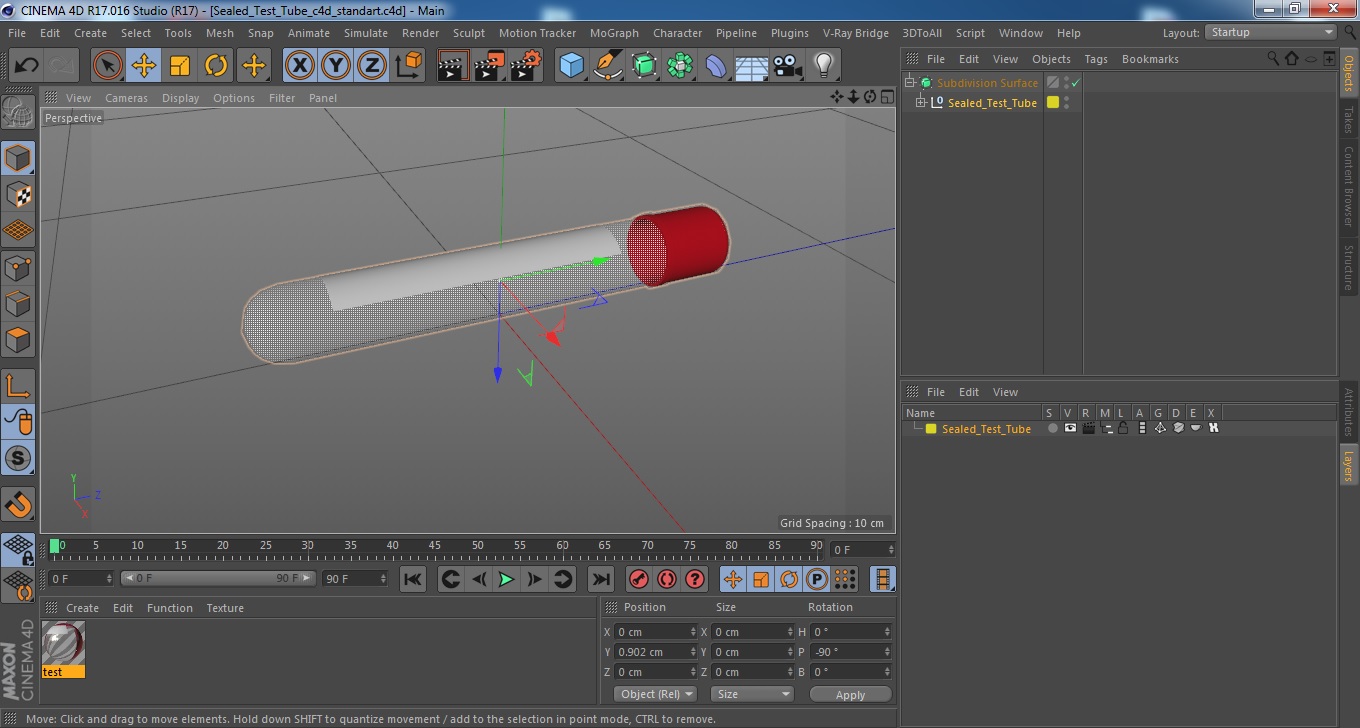Open the Mesh menu
This screenshot has height=728, width=1360.
click(x=219, y=33)
